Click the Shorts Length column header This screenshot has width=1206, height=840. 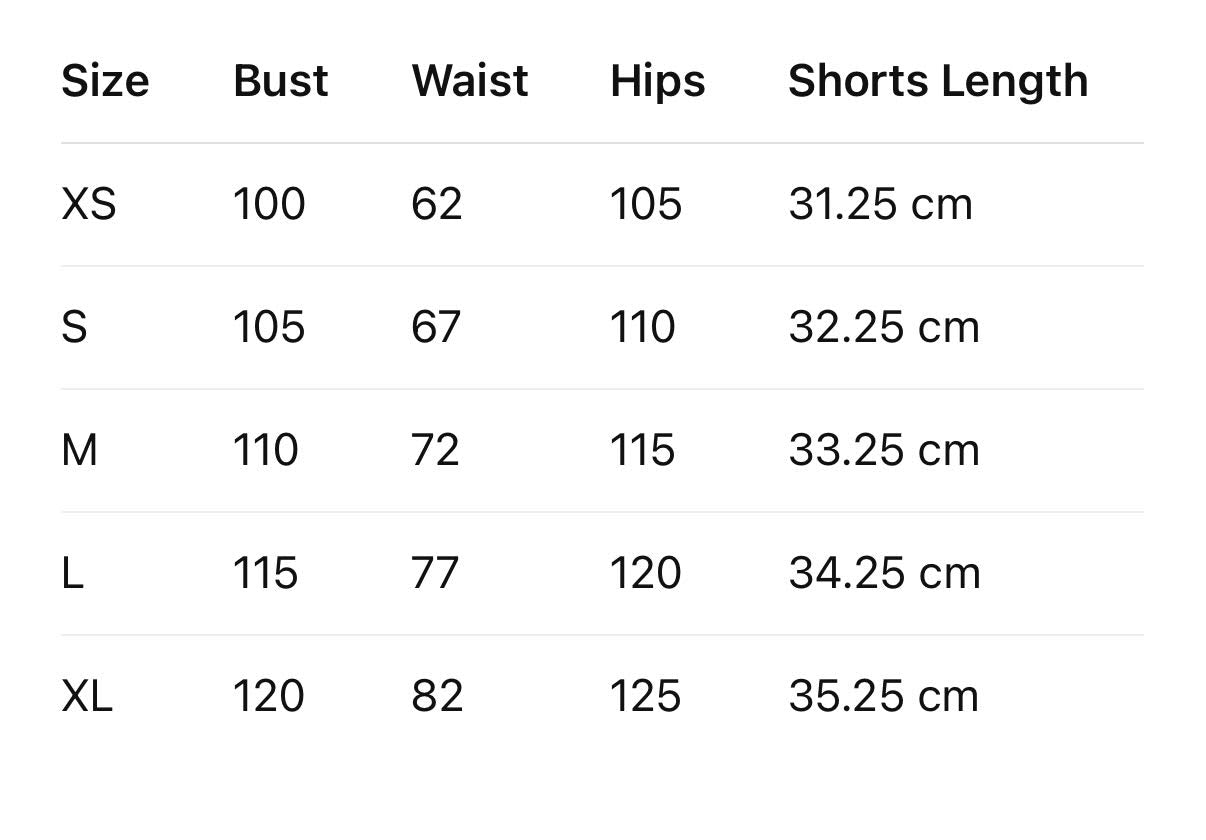[937, 81]
